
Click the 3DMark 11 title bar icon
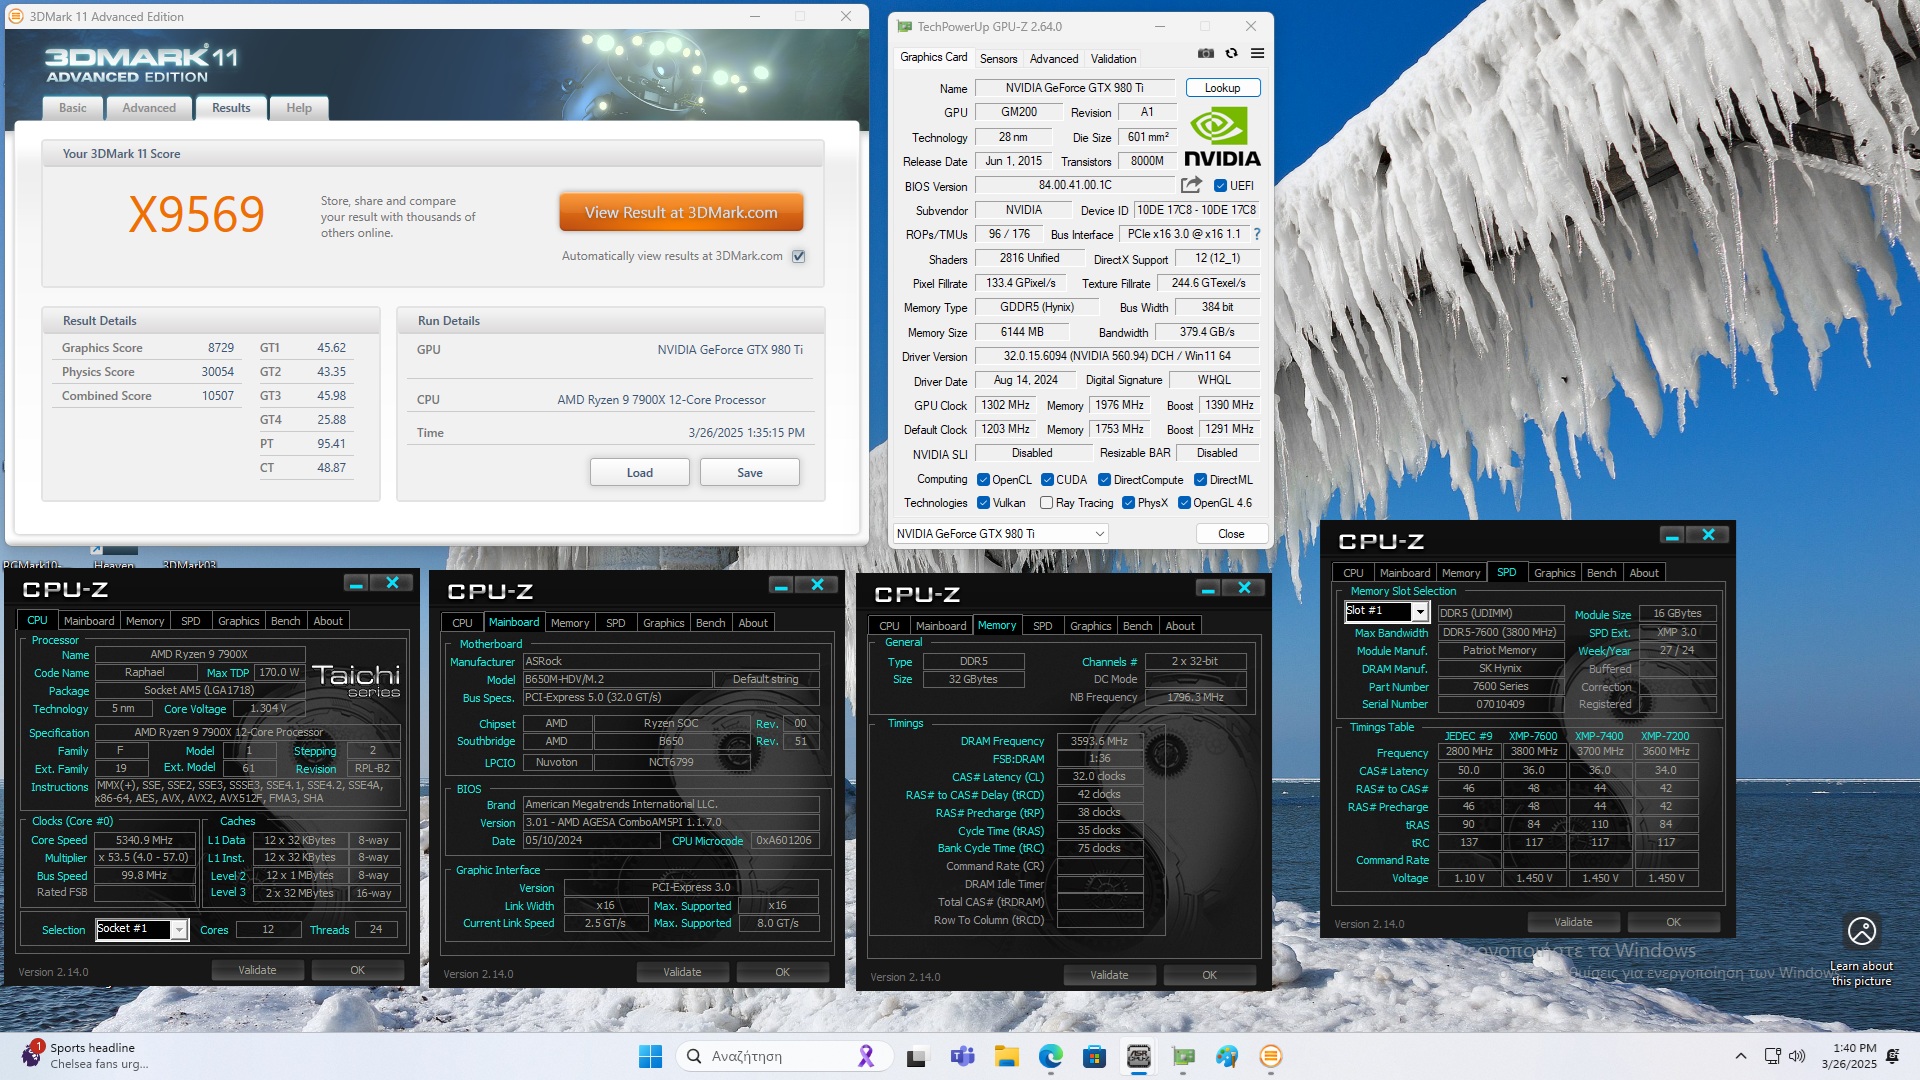pos(16,16)
